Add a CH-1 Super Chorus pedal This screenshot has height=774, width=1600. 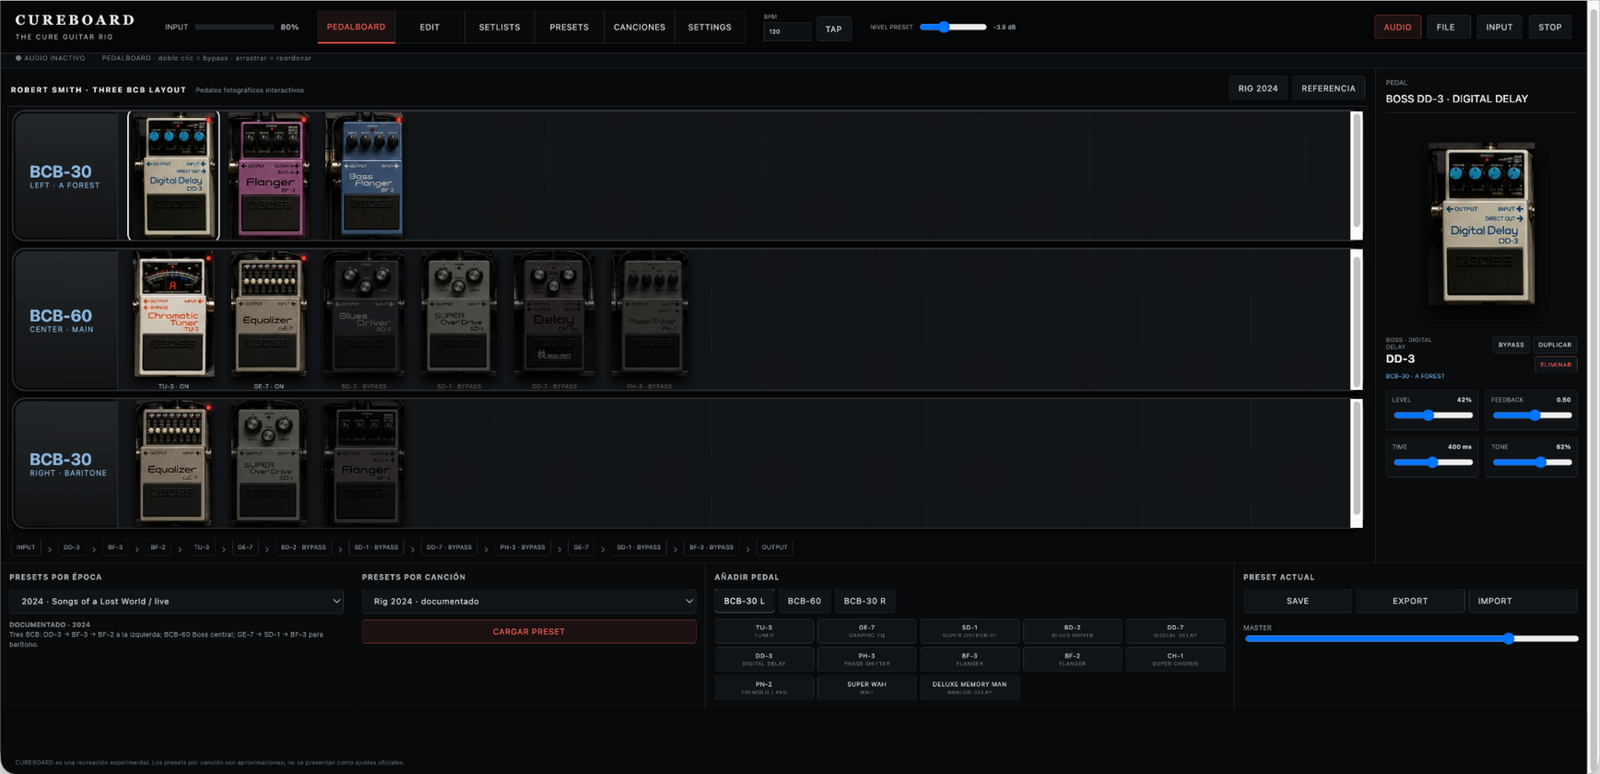coord(1175,659)
